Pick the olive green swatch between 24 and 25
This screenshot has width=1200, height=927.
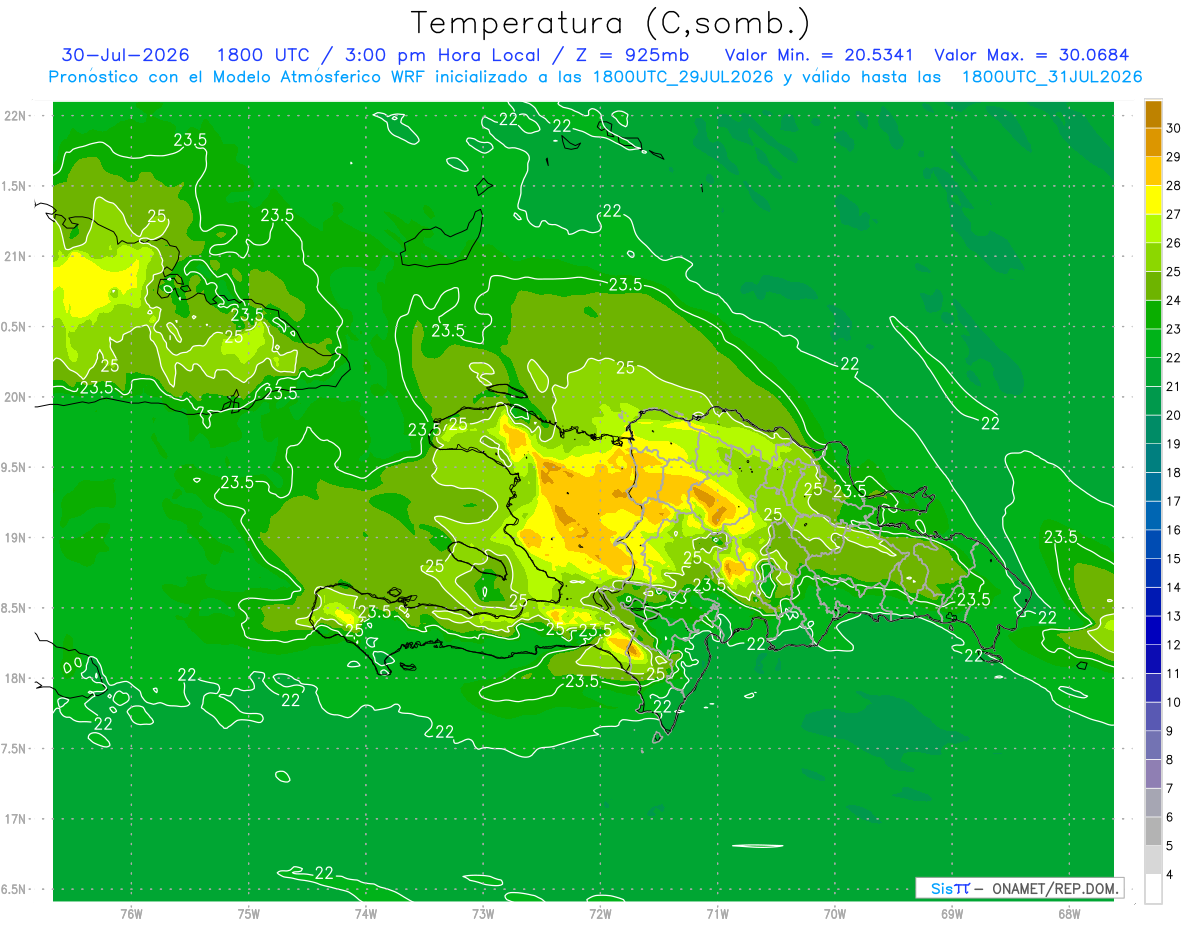pos(1153,287)
